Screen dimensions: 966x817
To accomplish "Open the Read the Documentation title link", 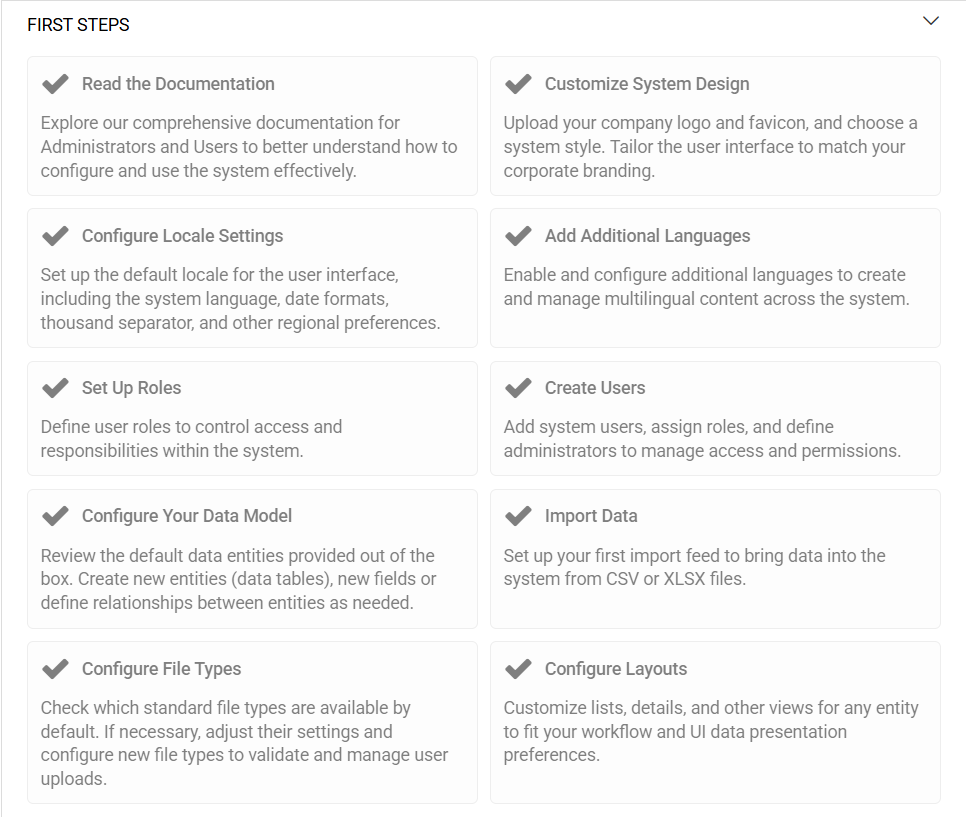I will (x=178, y=84).
